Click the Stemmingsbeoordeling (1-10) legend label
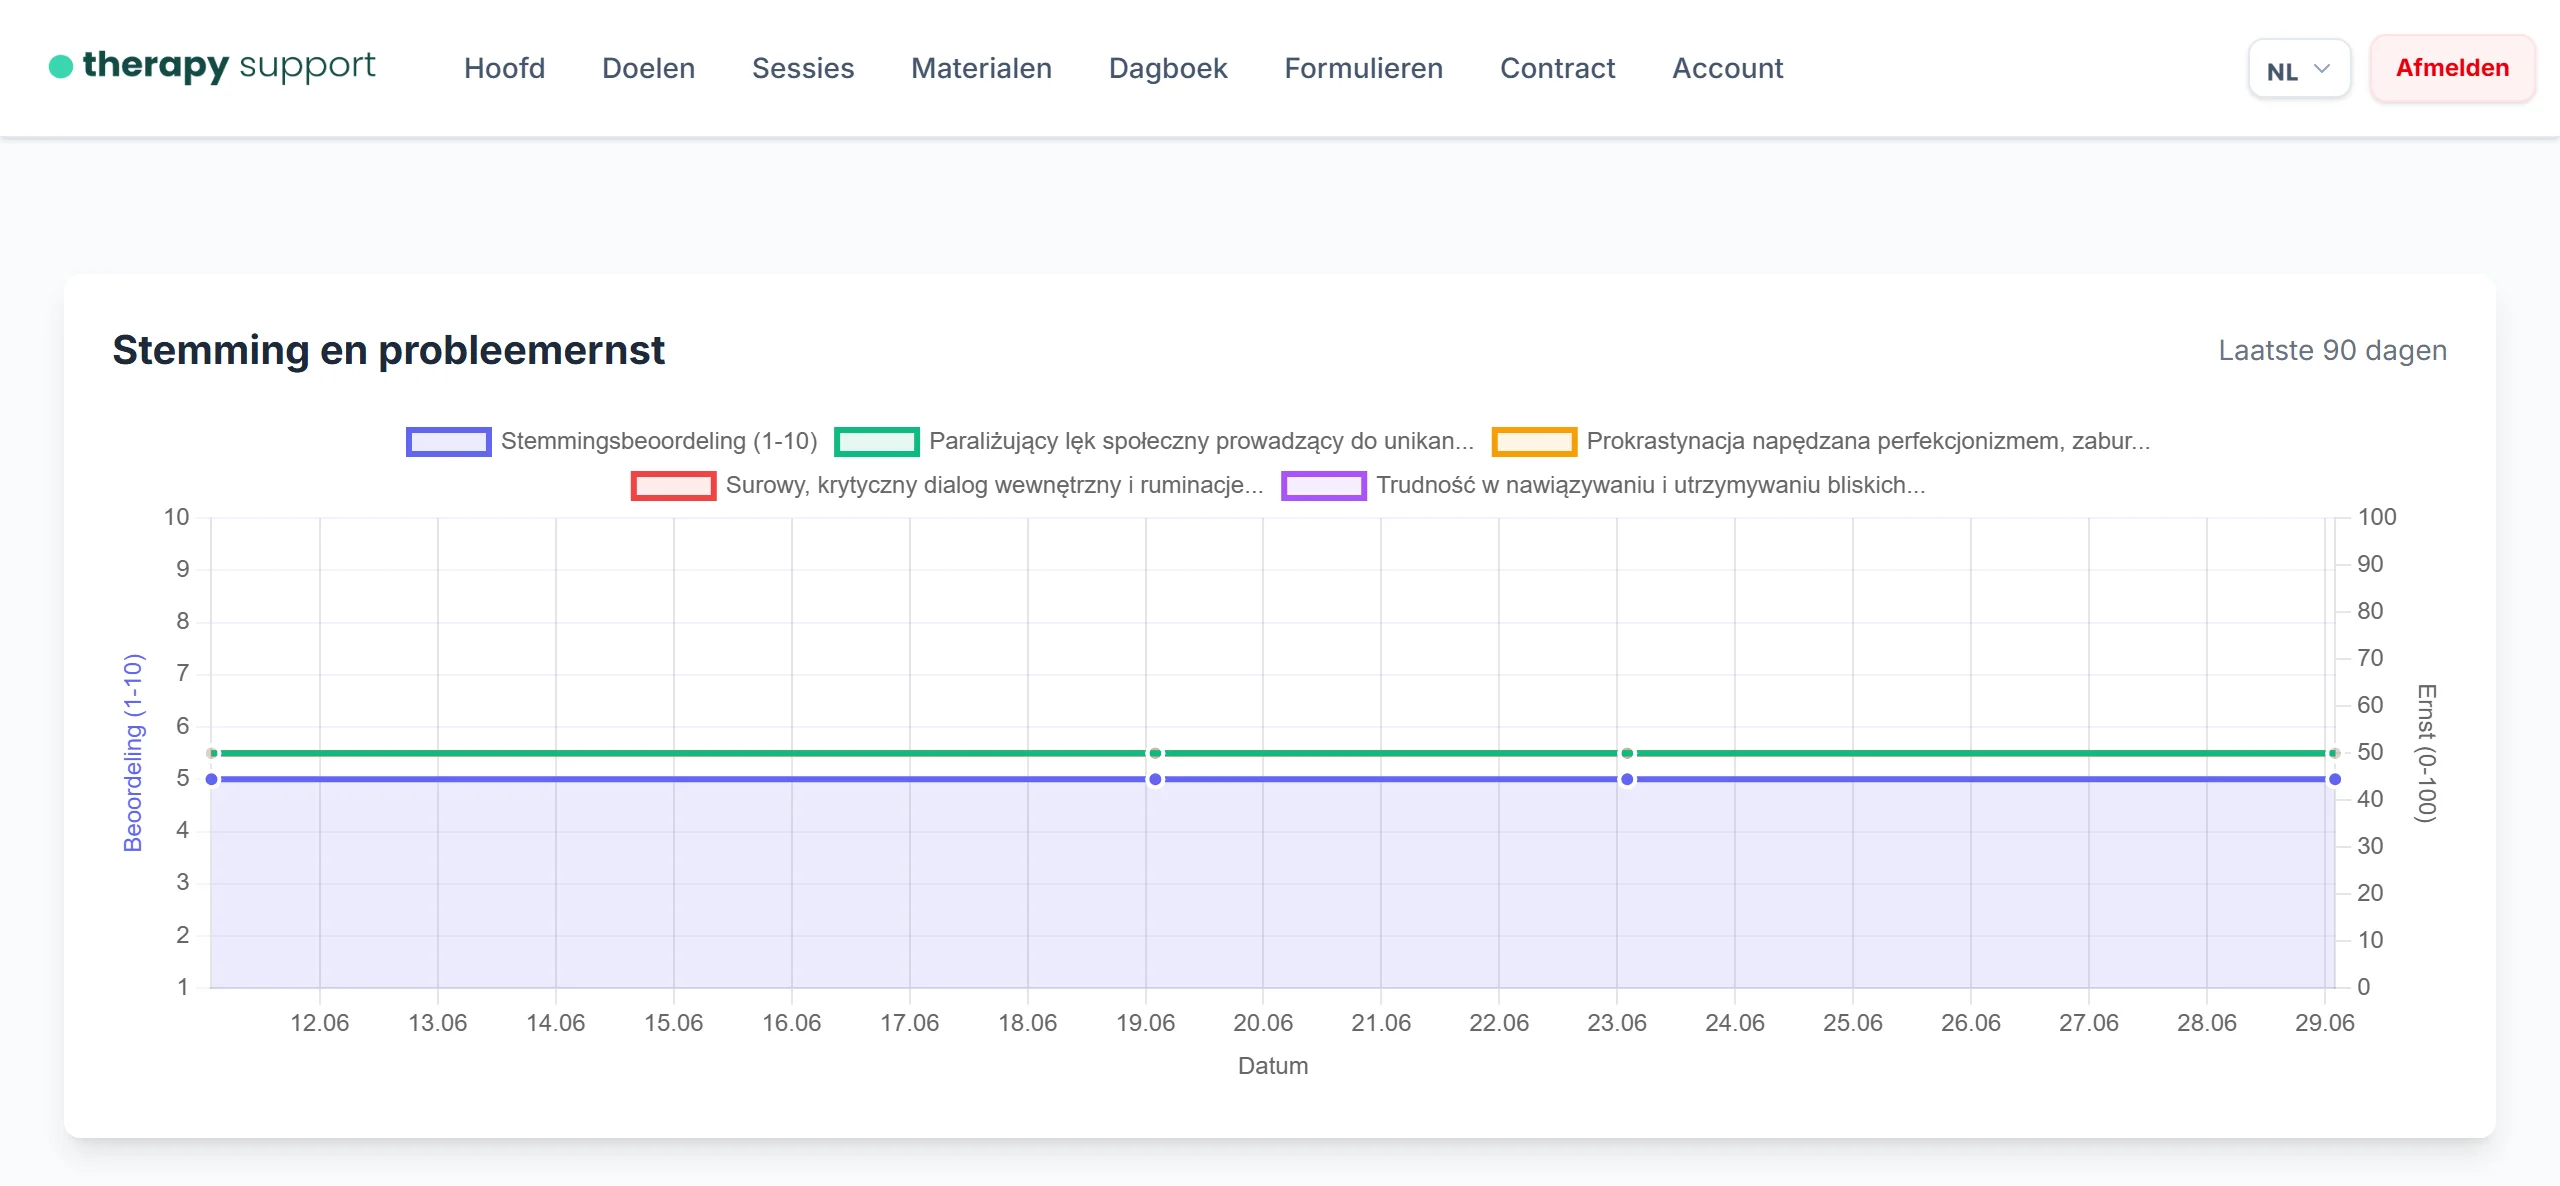 pyautogui.click(x=659, y=441)
